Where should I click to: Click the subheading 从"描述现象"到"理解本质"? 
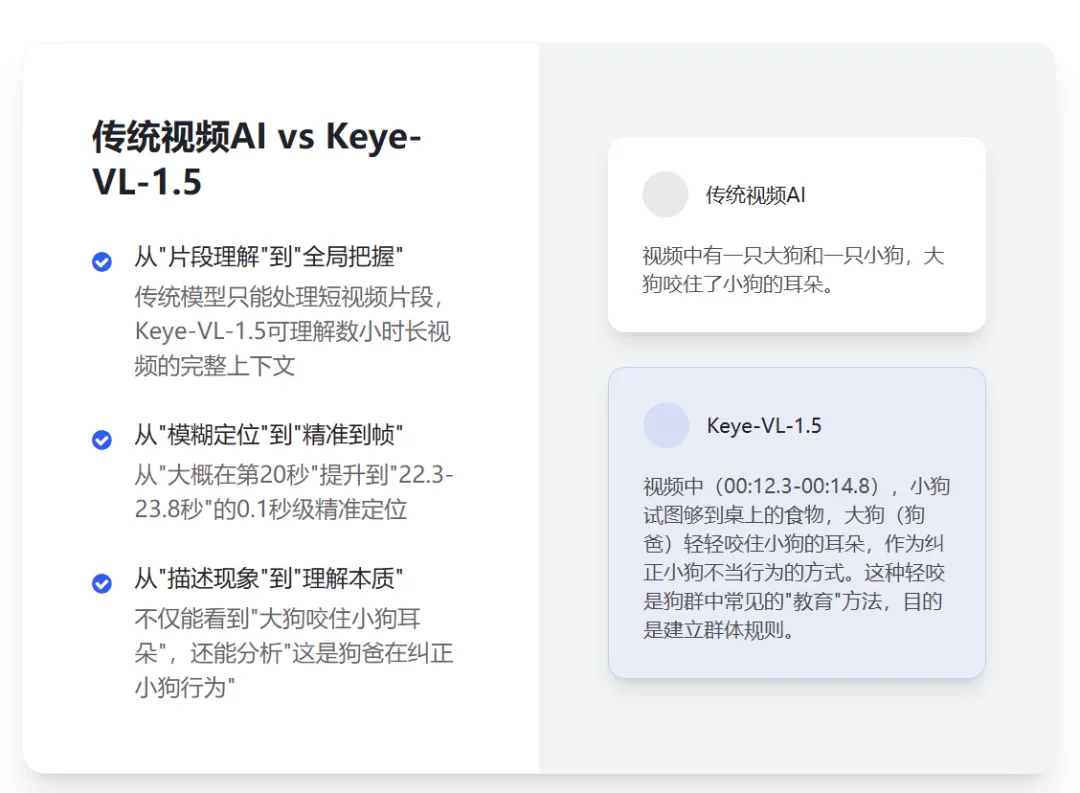click(269, 578)
